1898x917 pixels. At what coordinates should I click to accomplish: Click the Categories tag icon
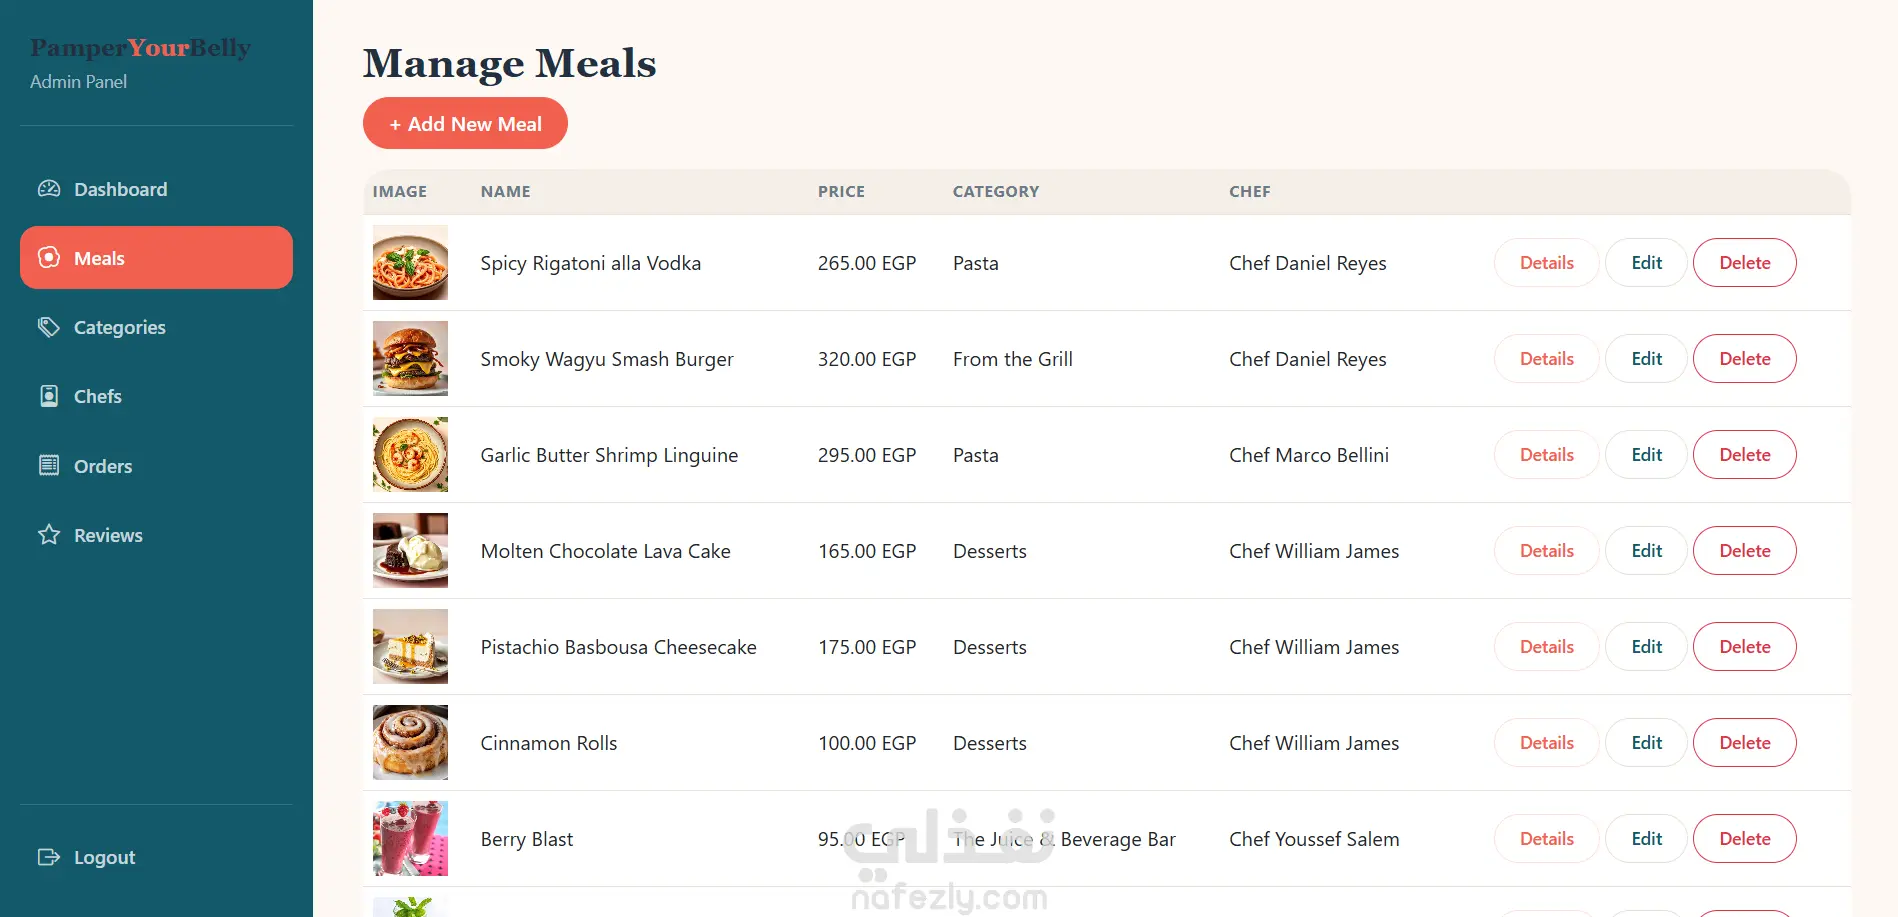click(49, 327)
